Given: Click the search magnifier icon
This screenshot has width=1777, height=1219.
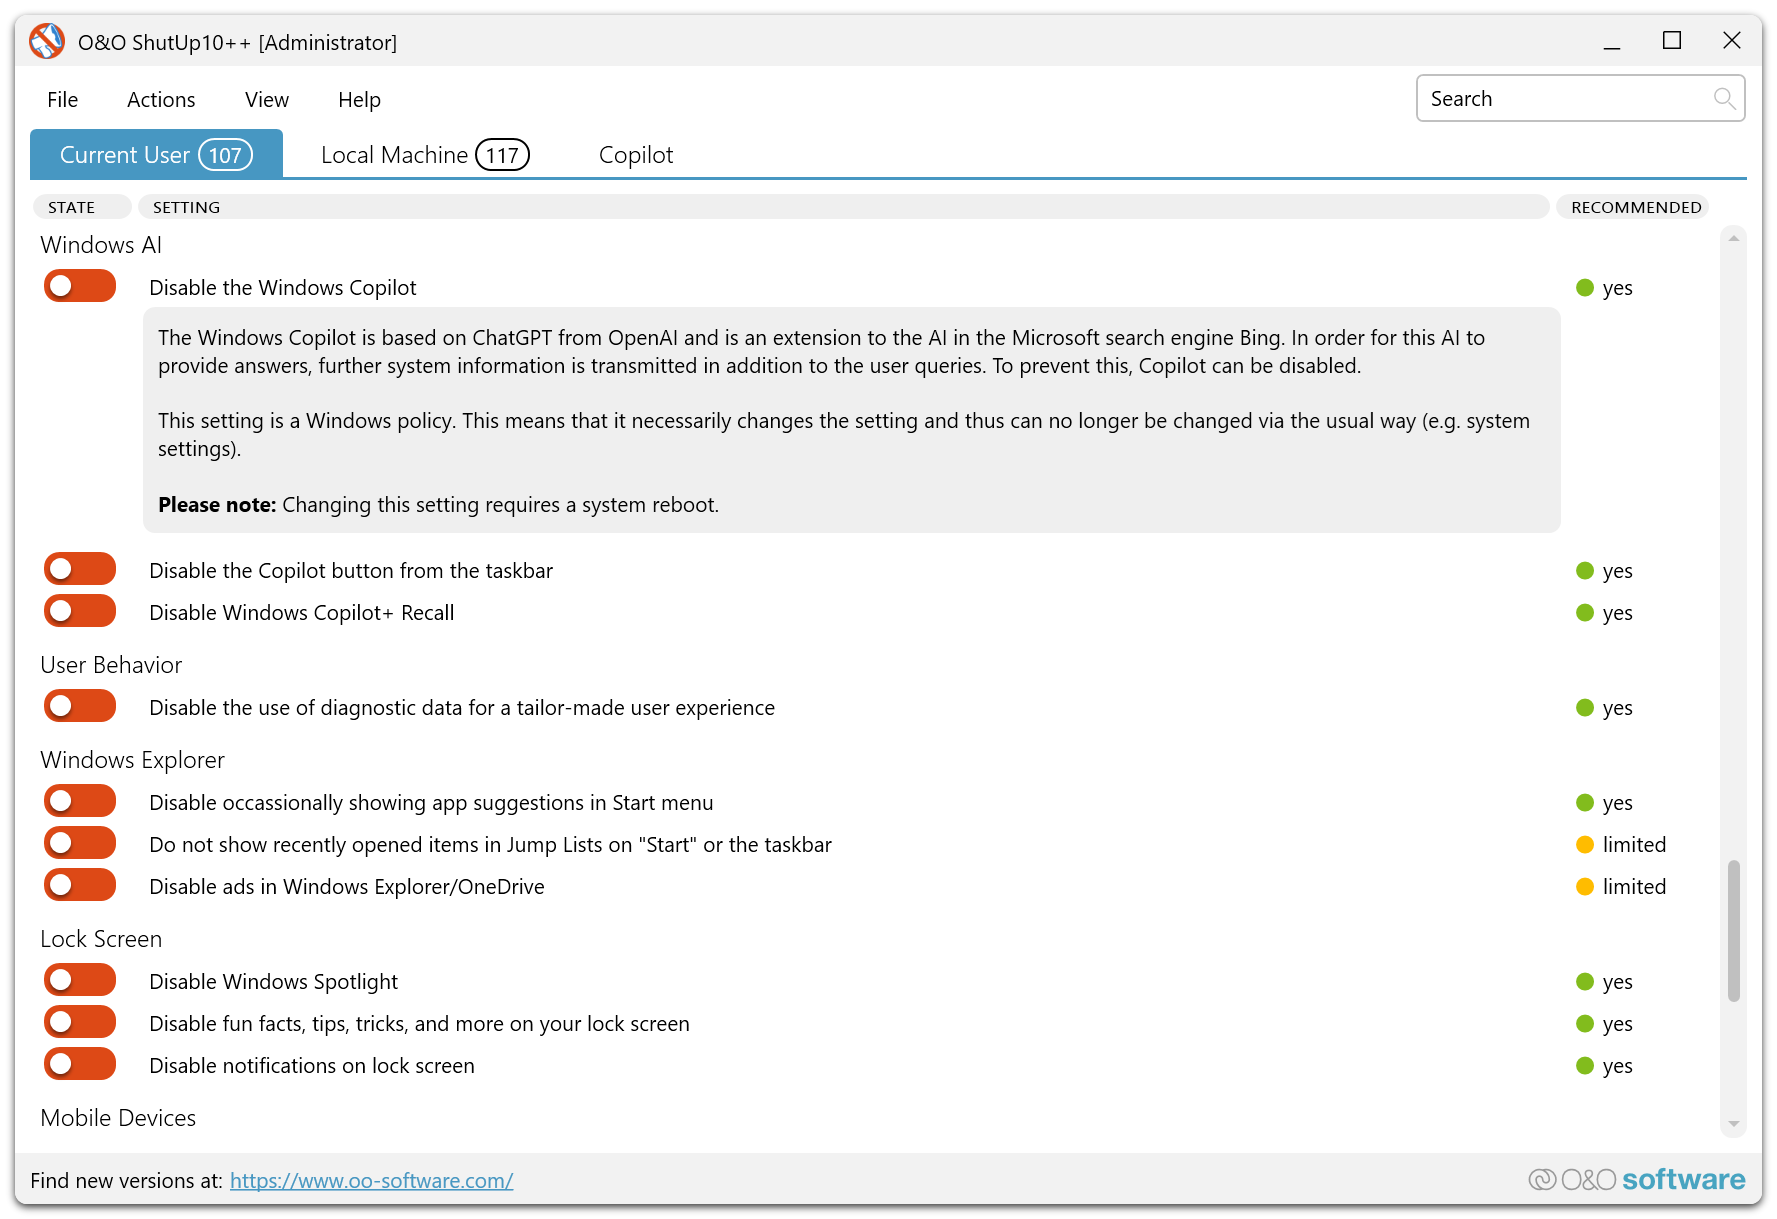Looking at the screenshot, I should (1723, 98).
